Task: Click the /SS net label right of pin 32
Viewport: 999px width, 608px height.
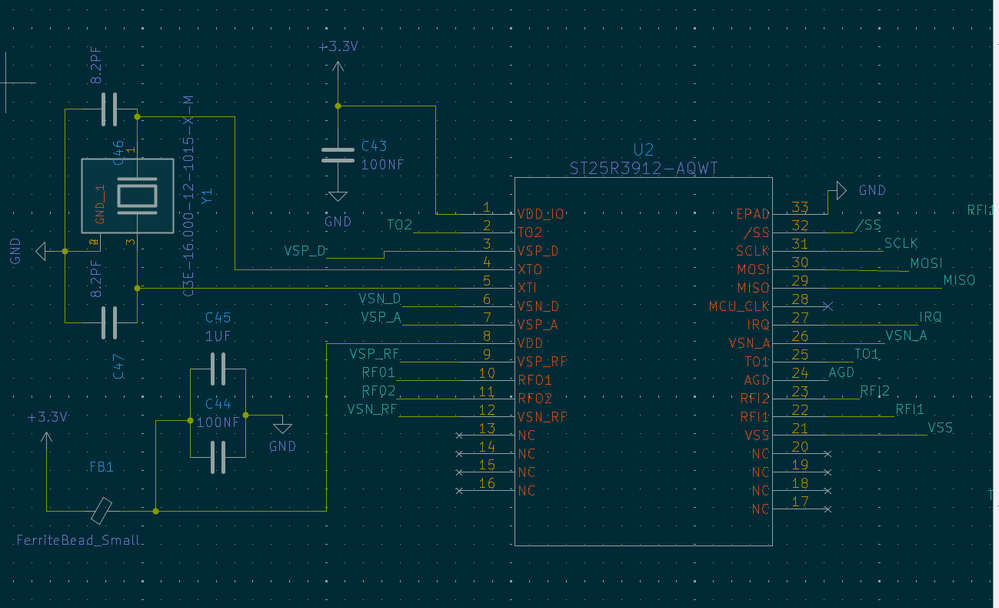Action: point(868,224)
